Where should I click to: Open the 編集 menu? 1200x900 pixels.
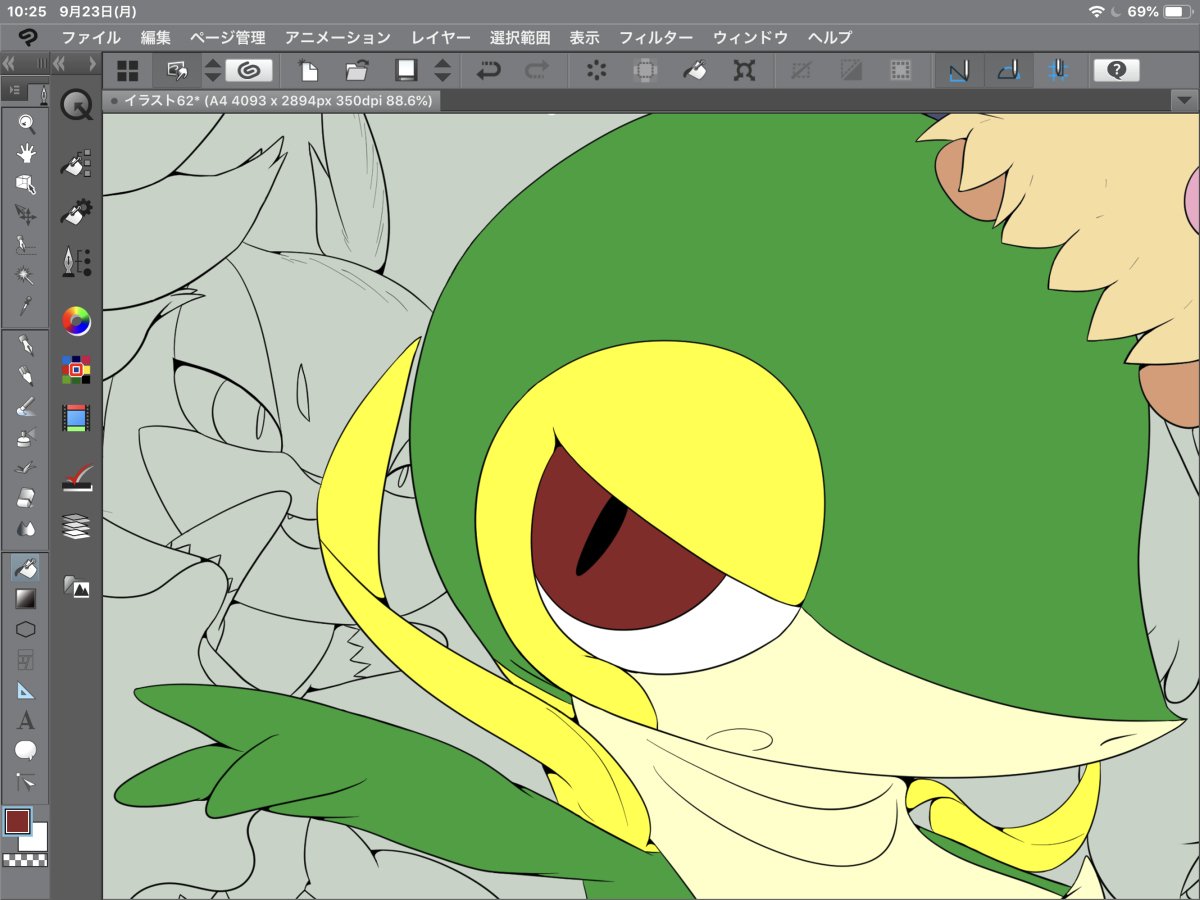click(156, 38)
